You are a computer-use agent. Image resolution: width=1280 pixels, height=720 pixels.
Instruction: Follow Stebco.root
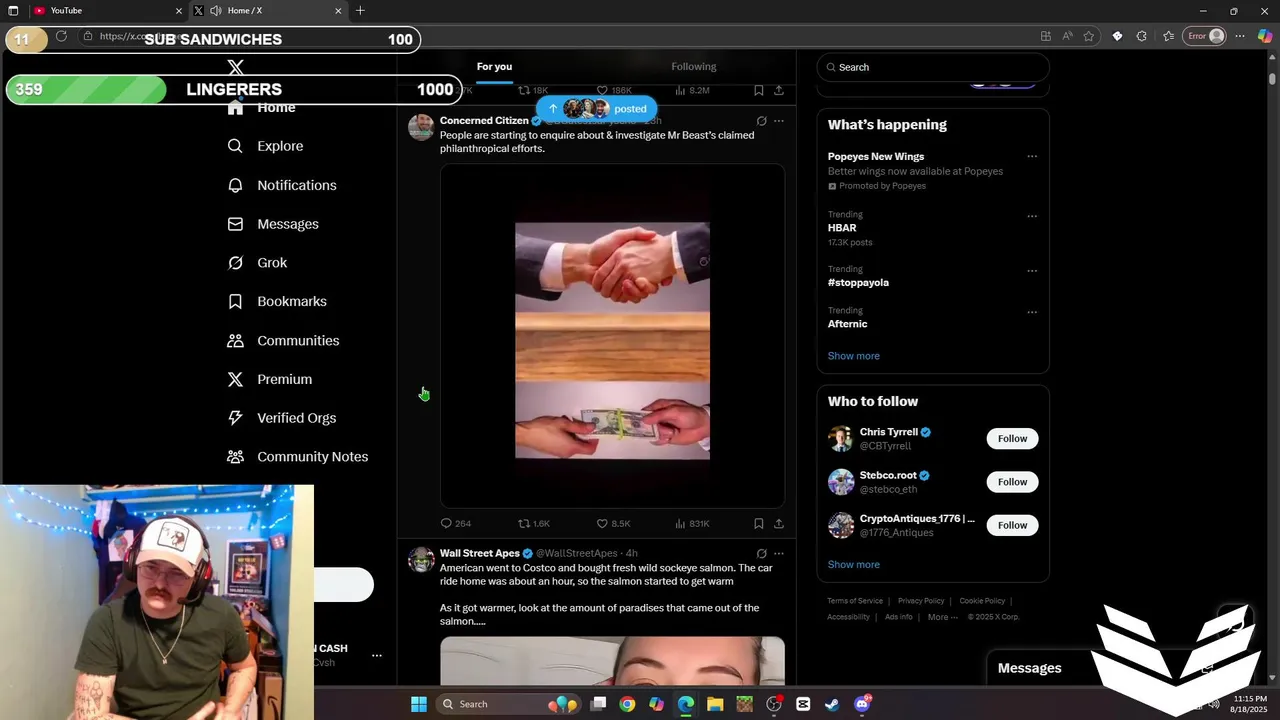tap(1012, 482)
